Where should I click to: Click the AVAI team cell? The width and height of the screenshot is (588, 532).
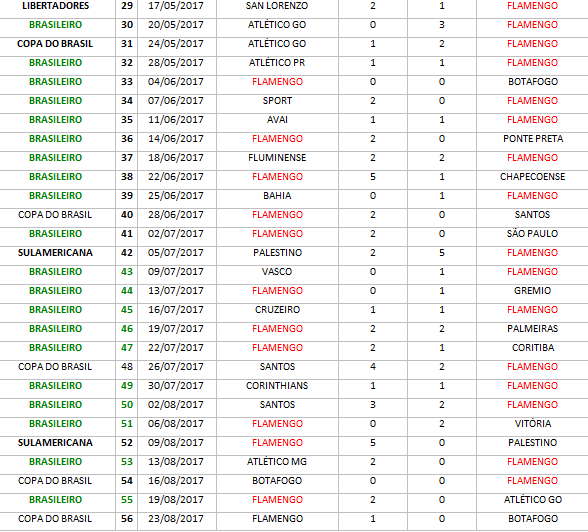[x=277, y=120]
